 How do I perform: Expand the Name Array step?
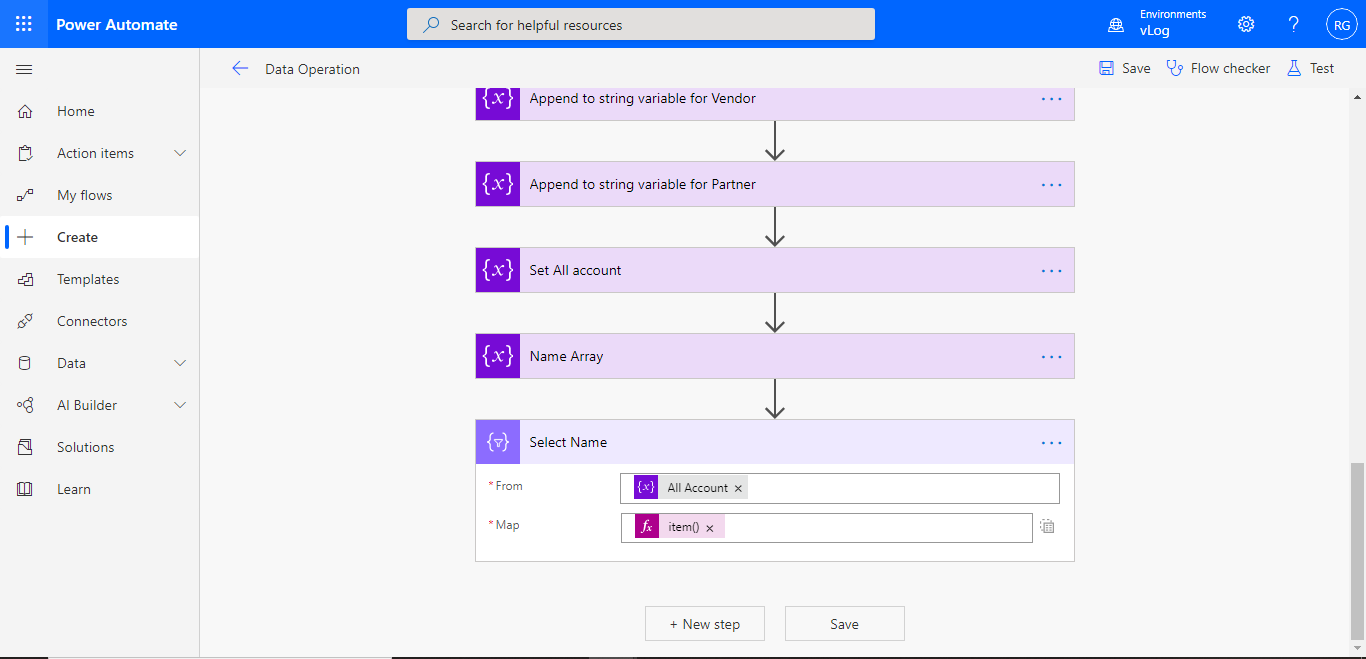pyautogui.click(x=775, y=356)
